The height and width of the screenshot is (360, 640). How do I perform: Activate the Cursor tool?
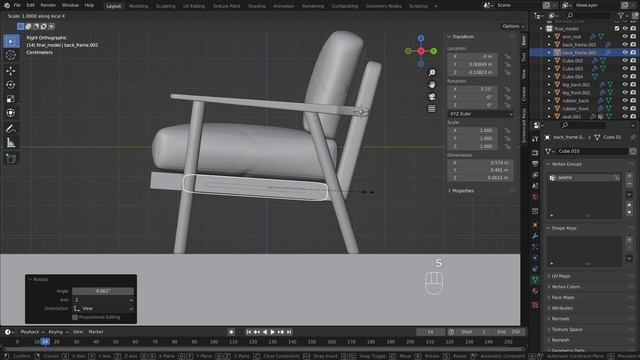(11, 55)
